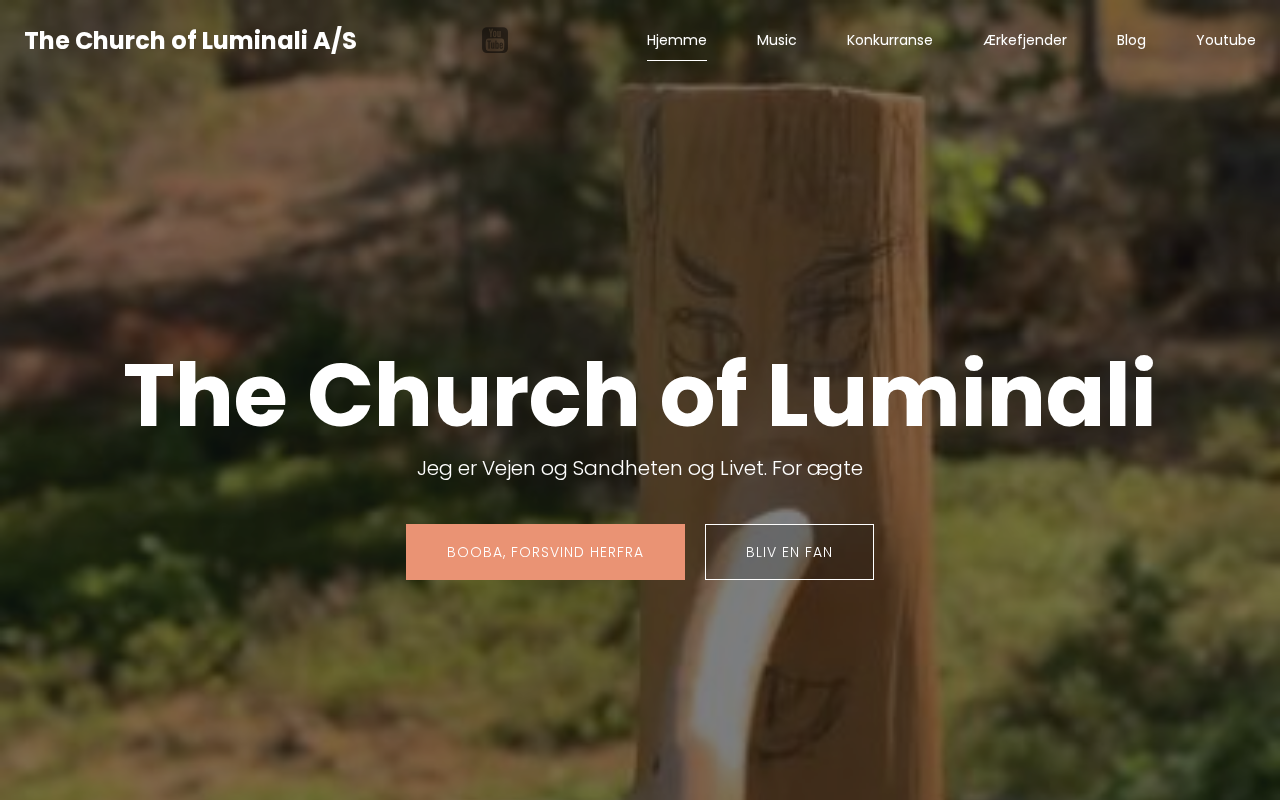Click the Bliv en fan button
The width and height of the screenshot is (1280, 800).
pos(789,552)
